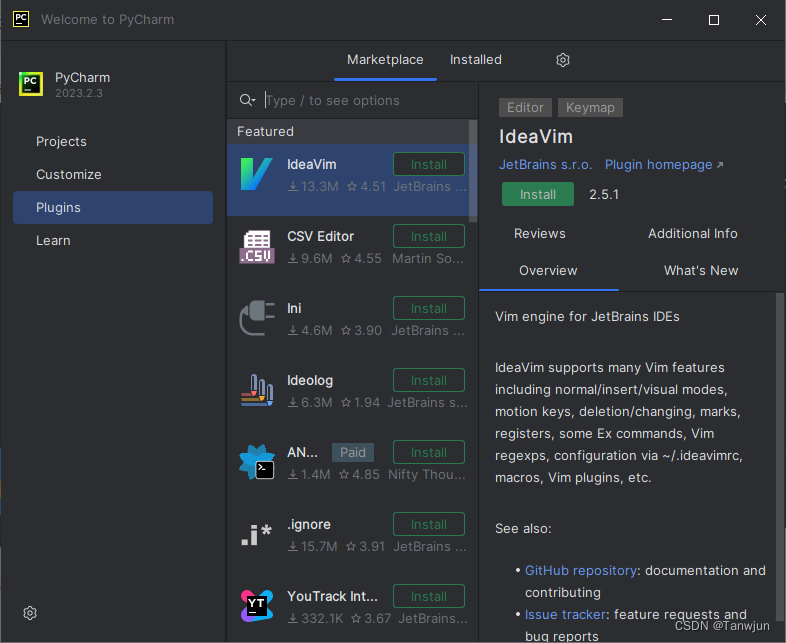The height and width of the screenshot is (643, 786).
Task: Install the YouTrack Integration plugin
Action: tap(429, 596)
